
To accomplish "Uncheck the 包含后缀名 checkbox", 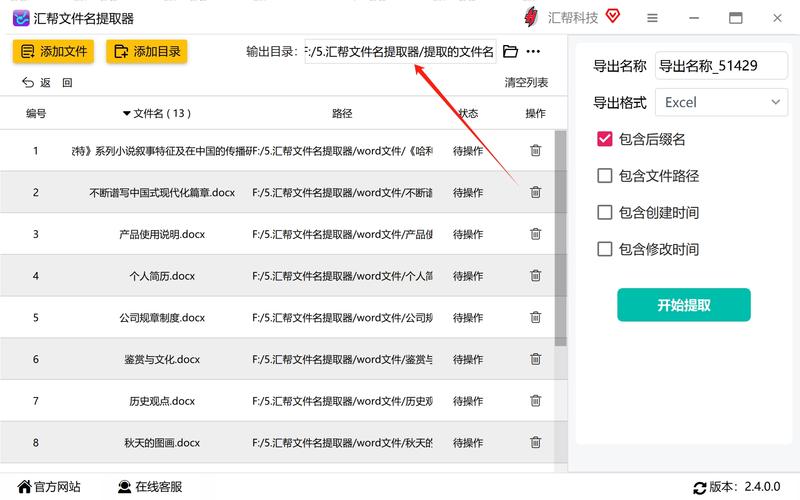I will 605,139.
